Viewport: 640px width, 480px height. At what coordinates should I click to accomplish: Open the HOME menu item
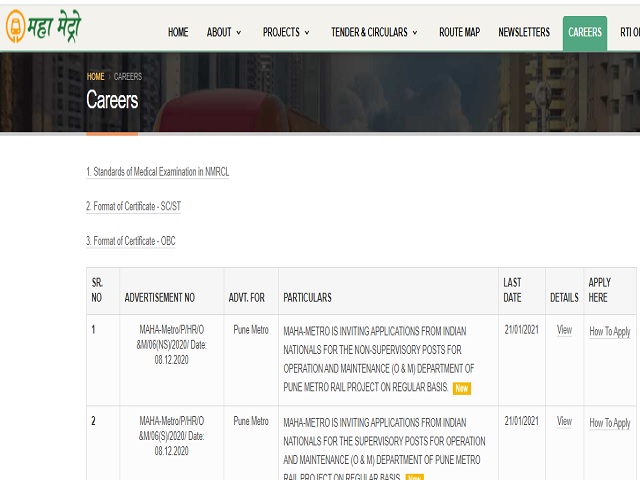point(178,32)
